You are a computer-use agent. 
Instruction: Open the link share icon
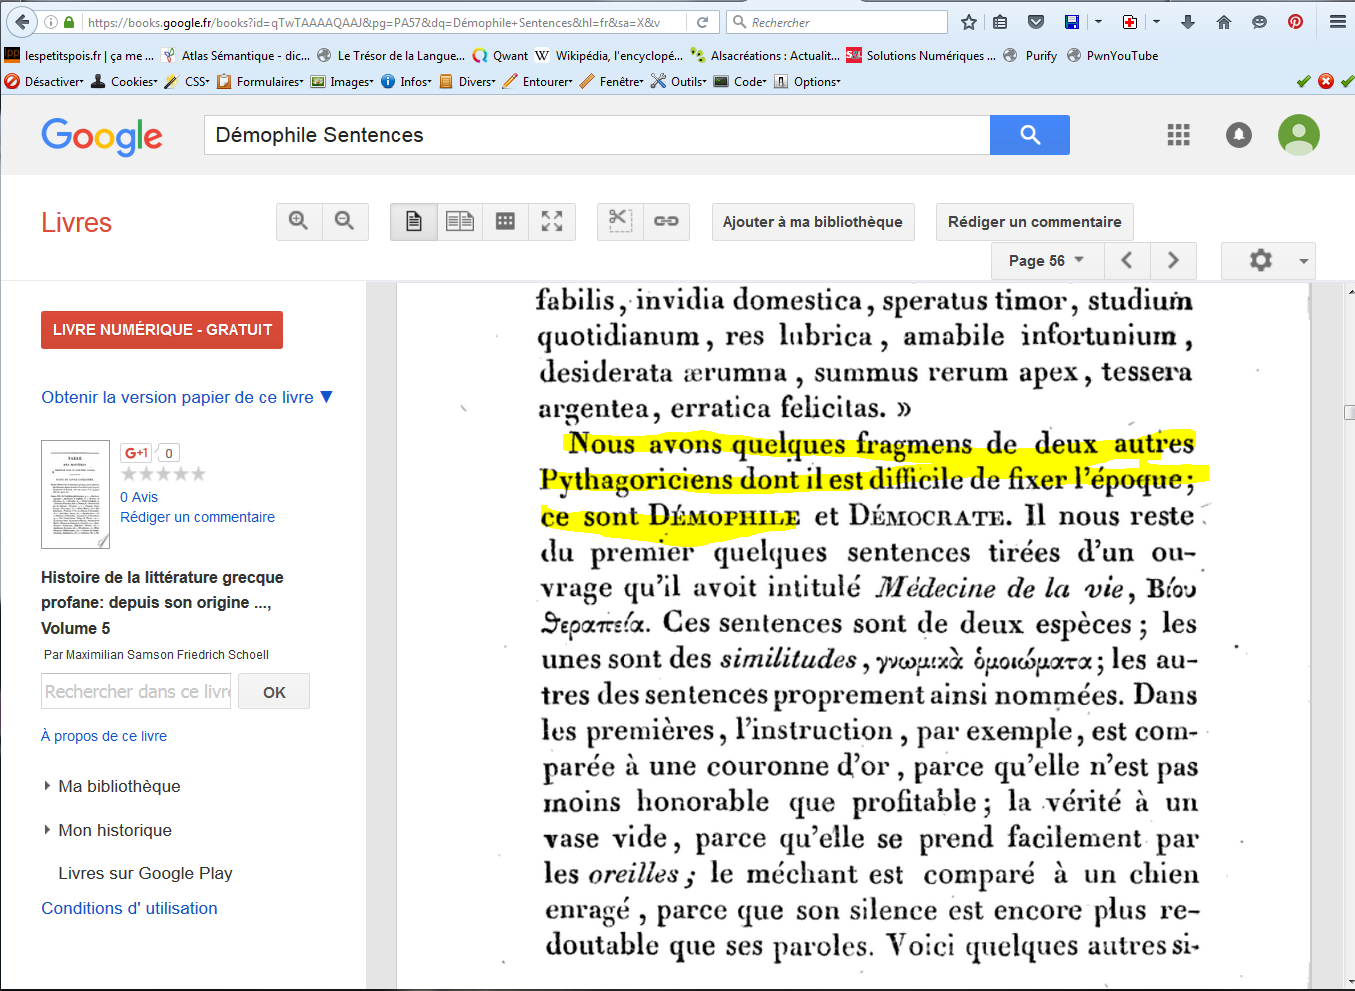click(x=666, y=221)
